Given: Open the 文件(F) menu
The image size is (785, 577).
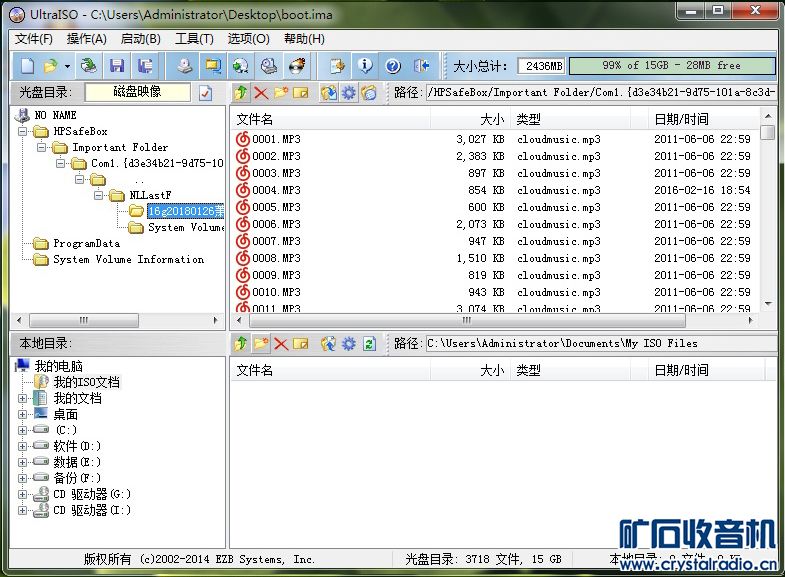Looking at the screenshot, I should (34, 39).
